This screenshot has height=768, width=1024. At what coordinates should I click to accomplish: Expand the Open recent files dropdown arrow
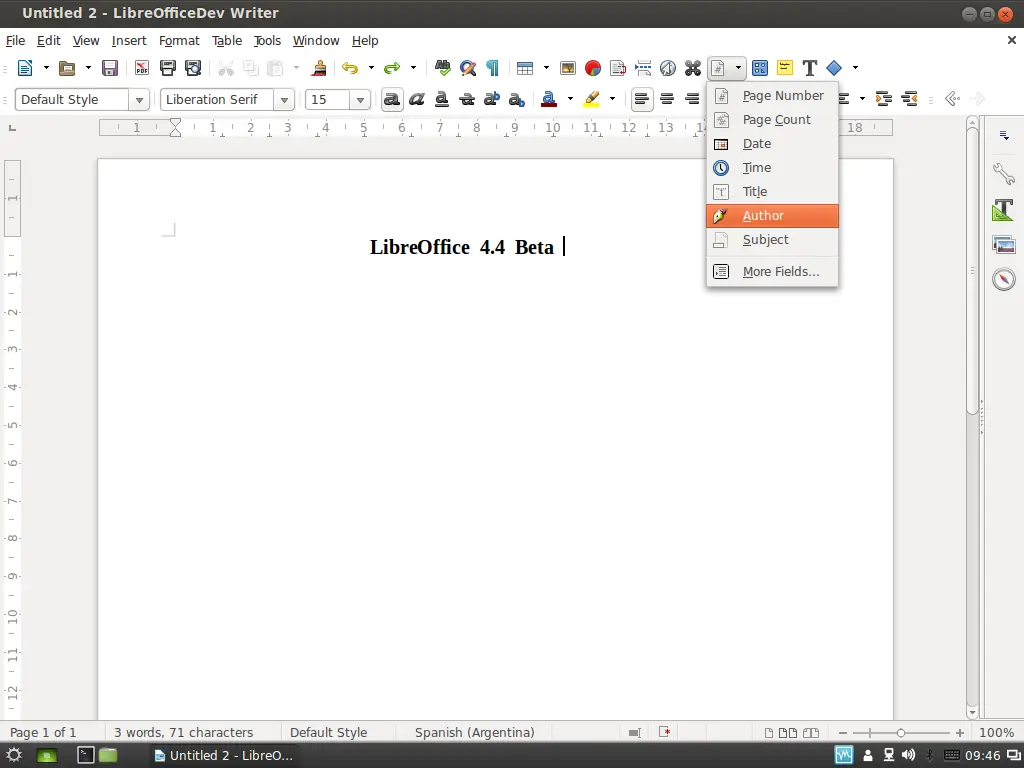pos(88,68)
